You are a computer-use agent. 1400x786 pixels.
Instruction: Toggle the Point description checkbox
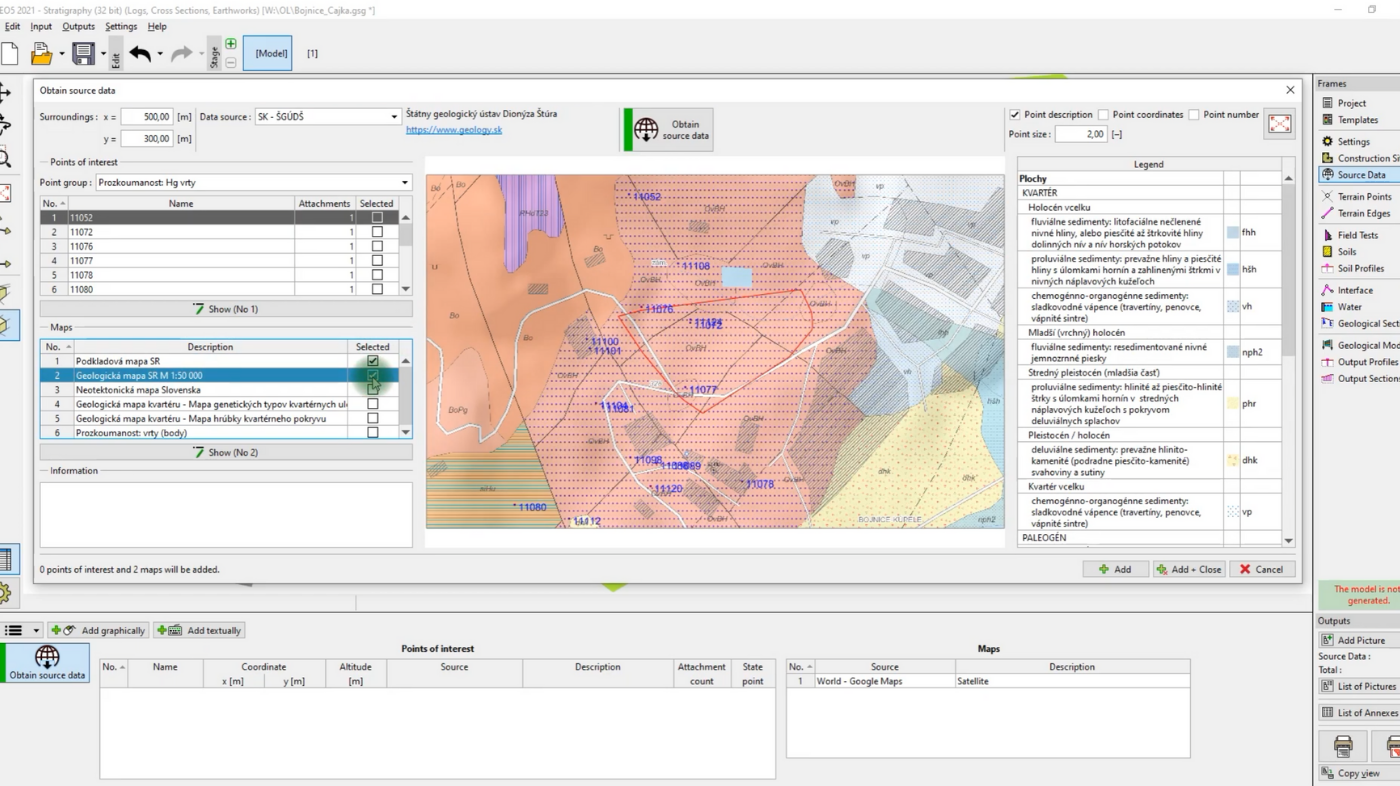1015,115
